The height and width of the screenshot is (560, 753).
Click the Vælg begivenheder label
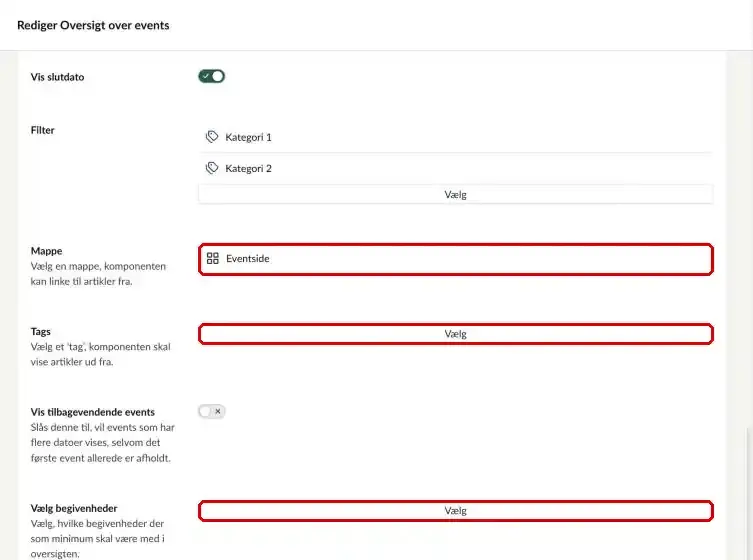coord(73,508)
